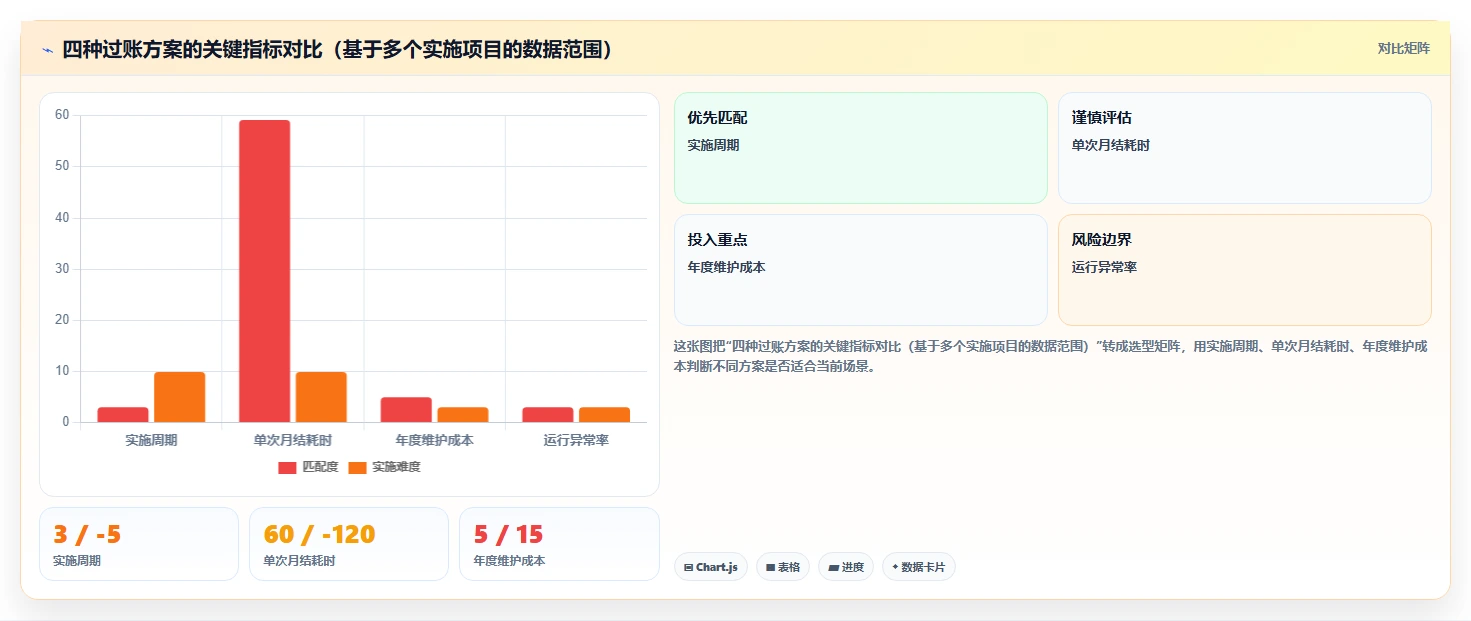Image resolution: width=1471 pixels, height=621 pixels.
Task: Click the Chart.js tag chip
Action: 711,567
